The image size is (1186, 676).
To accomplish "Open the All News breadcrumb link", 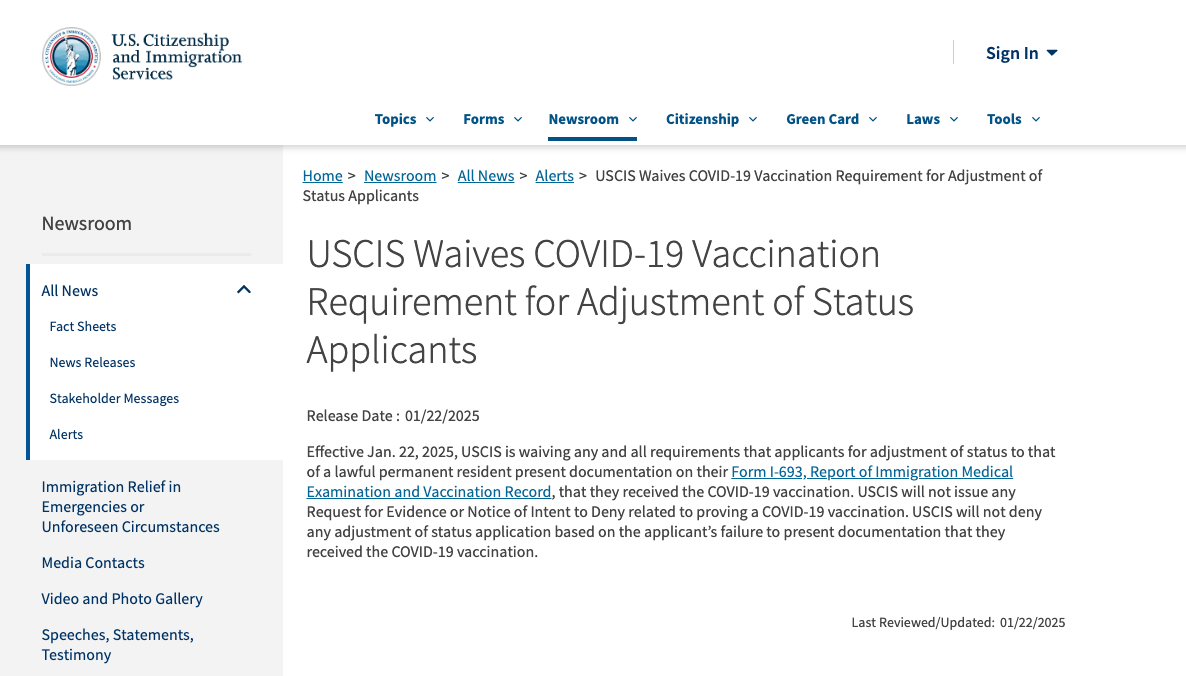I will coord(486,176).
